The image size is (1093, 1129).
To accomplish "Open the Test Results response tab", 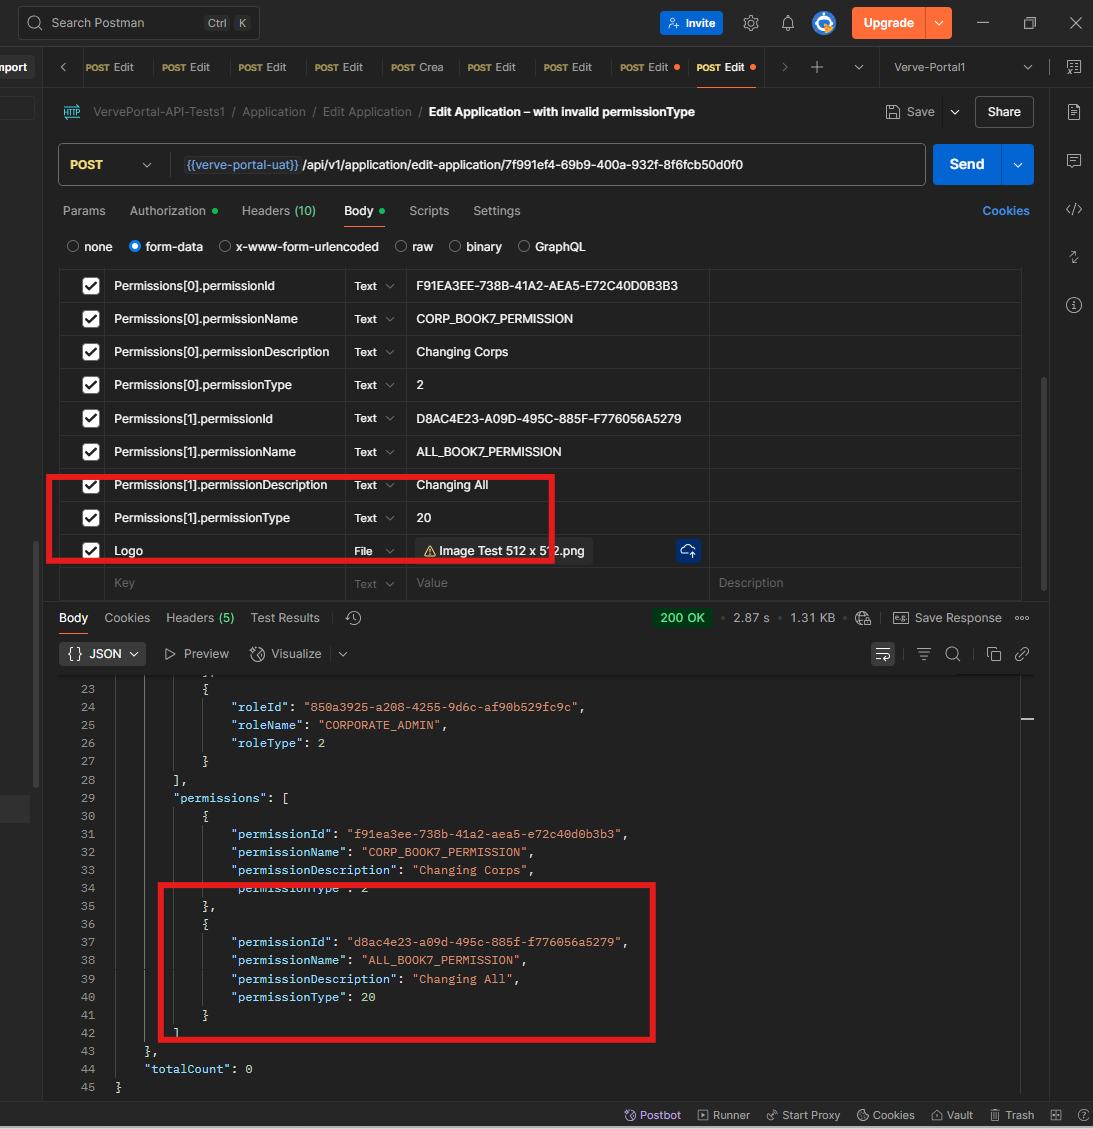I will (285, 618).
